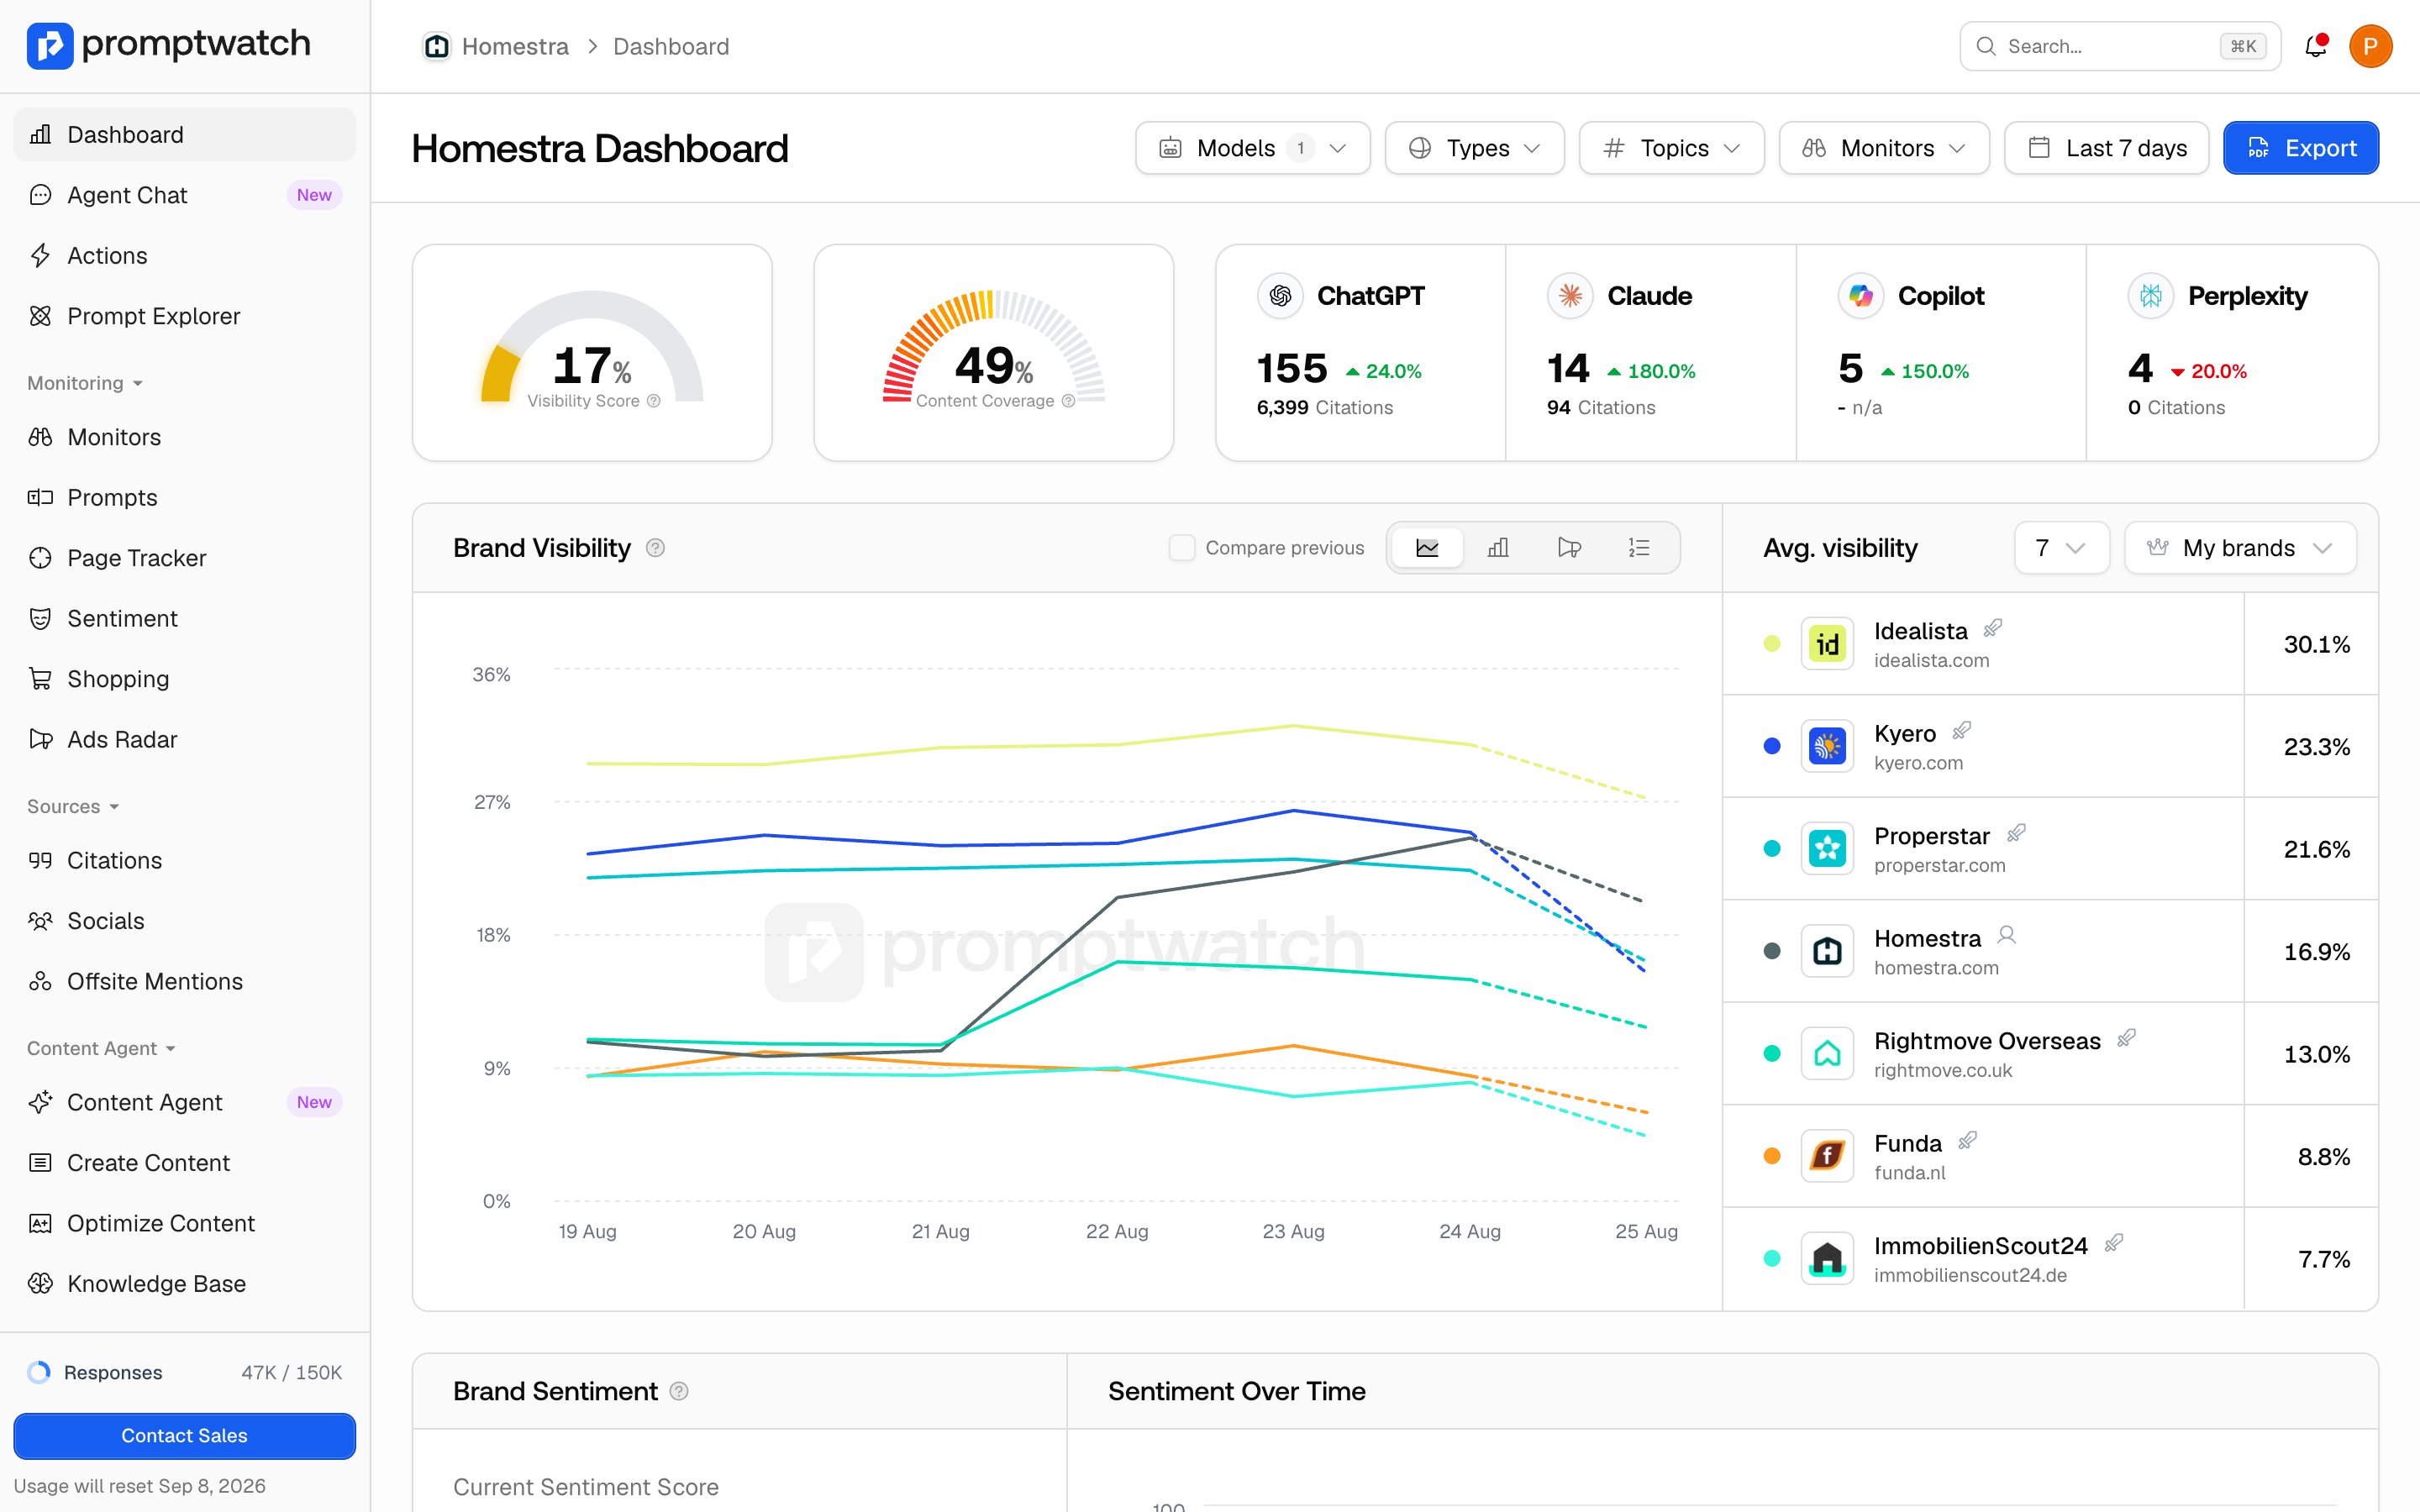
Task: Open the Models filter dropdown
Action: [x=1252, y=148]
